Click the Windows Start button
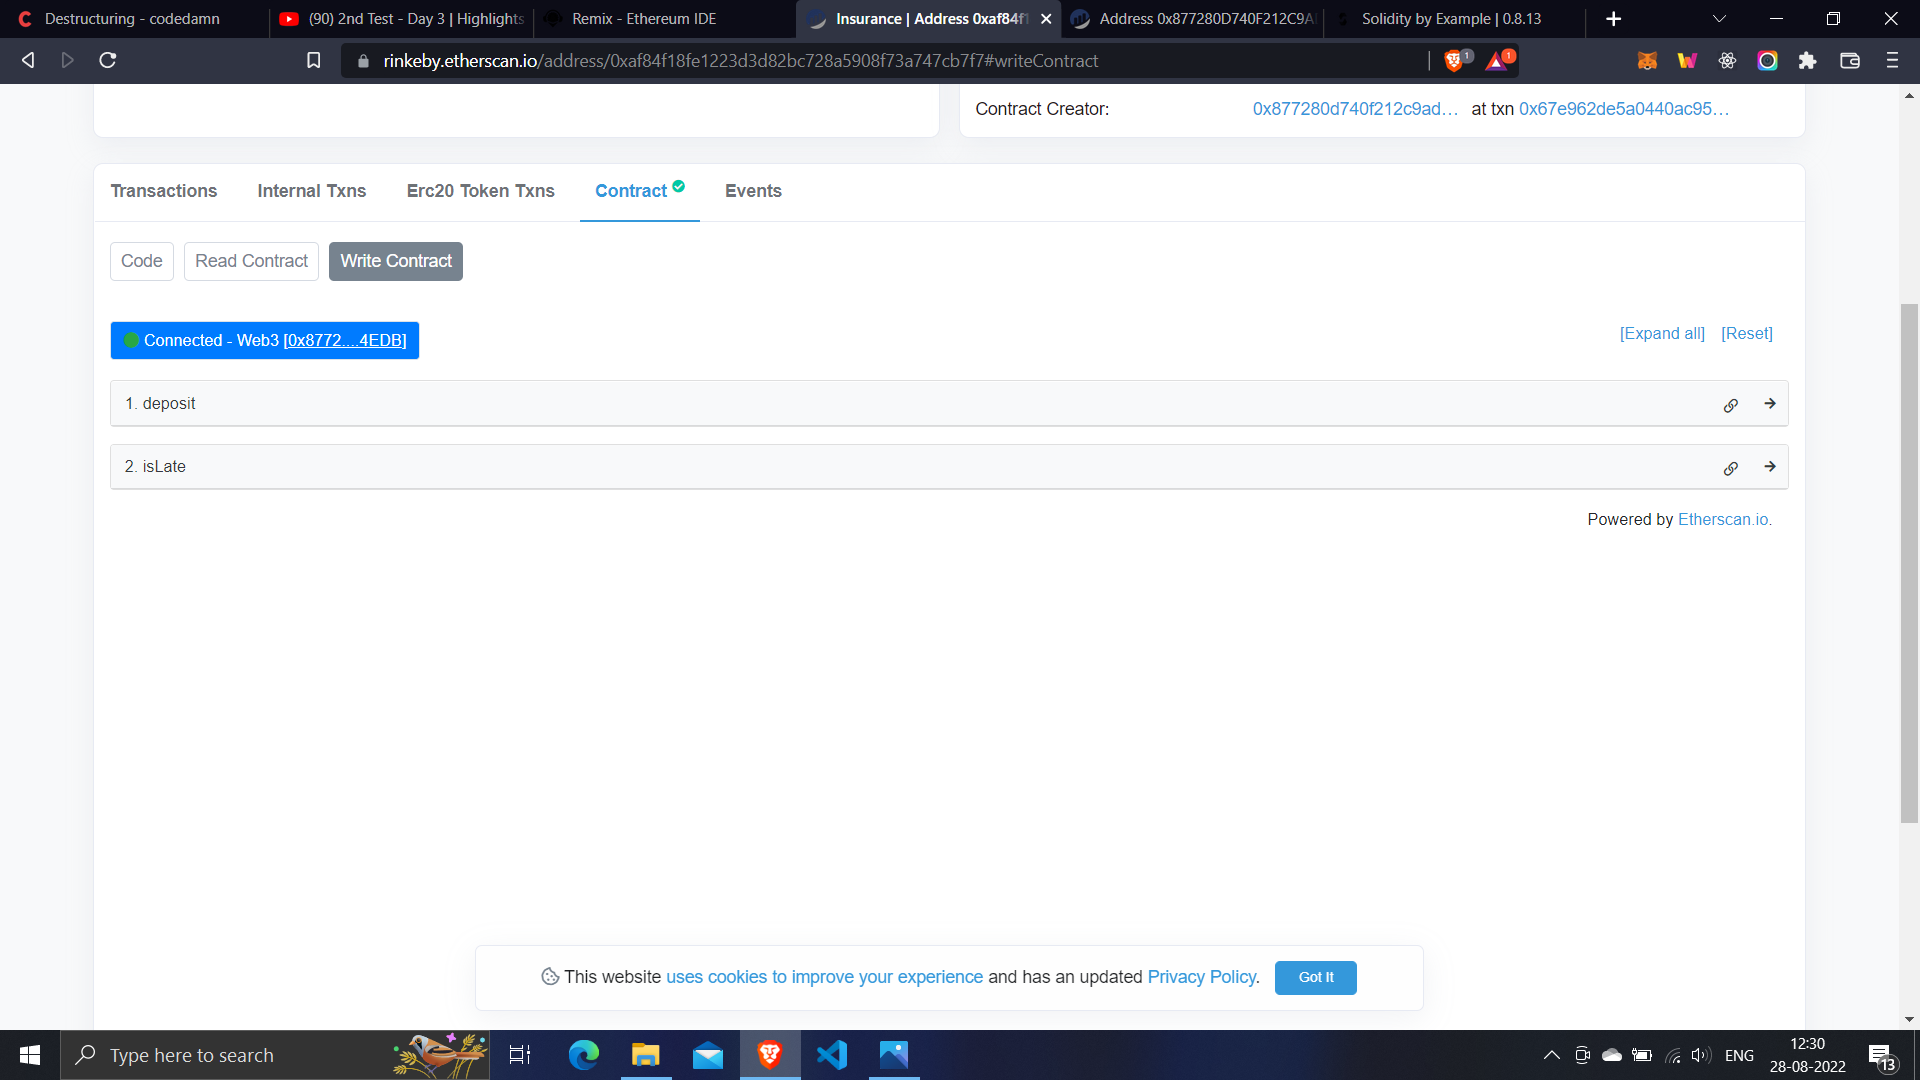The image size is (1920, 1080). [30, 1055]
